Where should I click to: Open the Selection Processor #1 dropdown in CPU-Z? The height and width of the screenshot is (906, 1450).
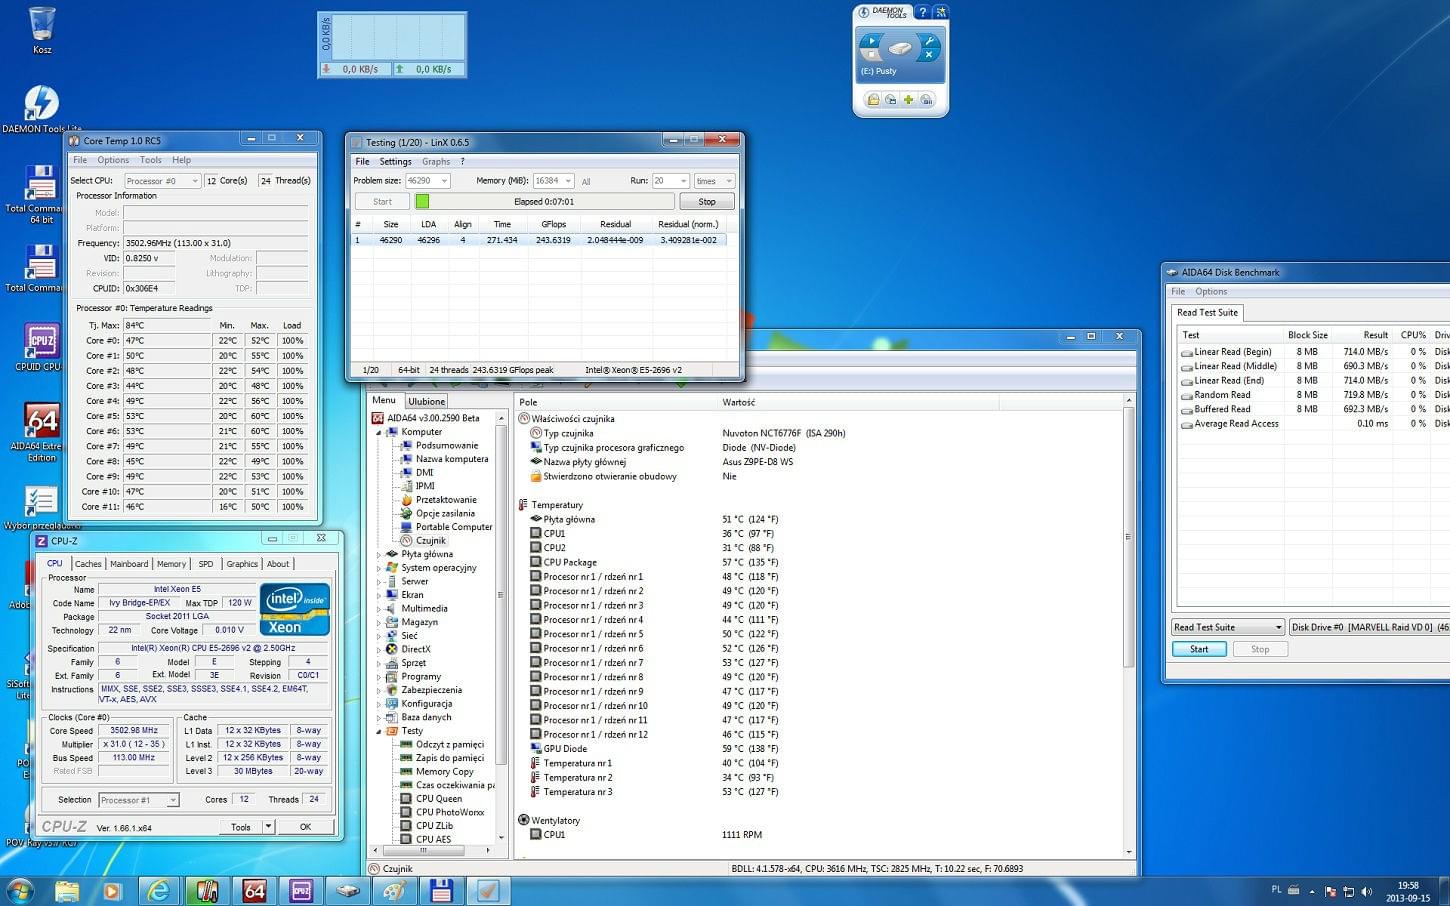[138, 800]
